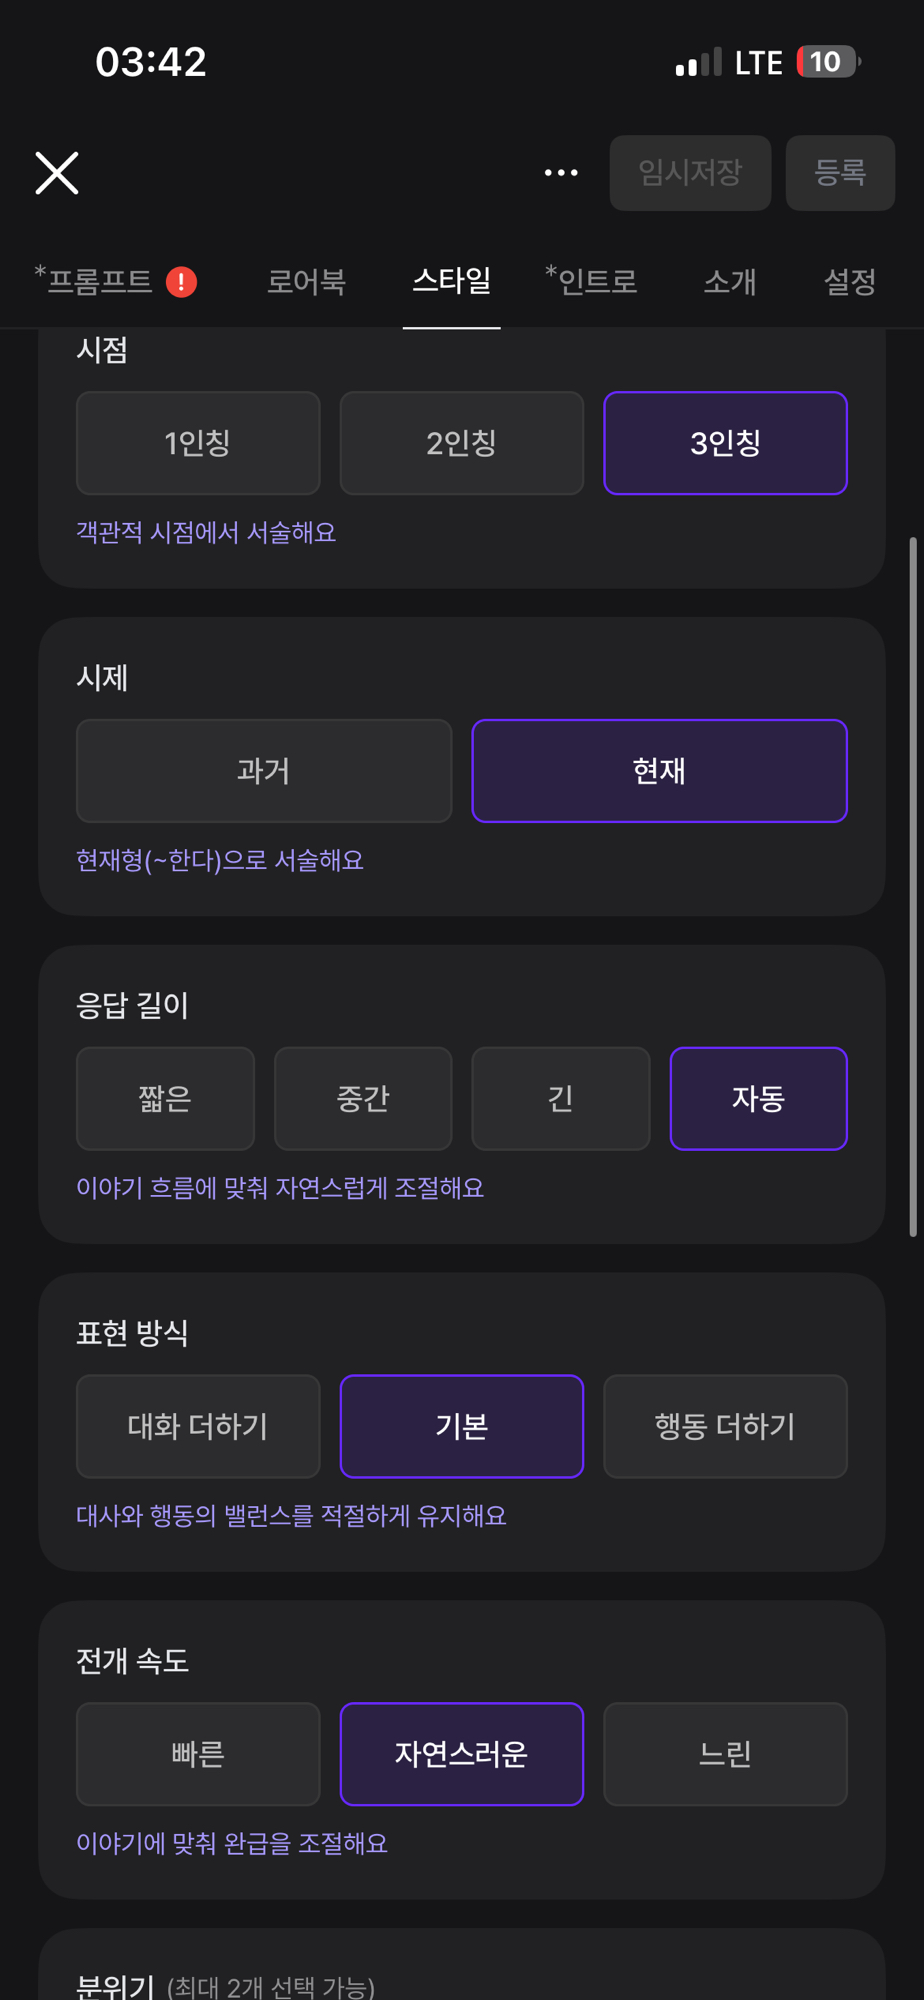Choose 중간 response length
The height and width of the screenshot is (2000, 924).
point(363,1099)
